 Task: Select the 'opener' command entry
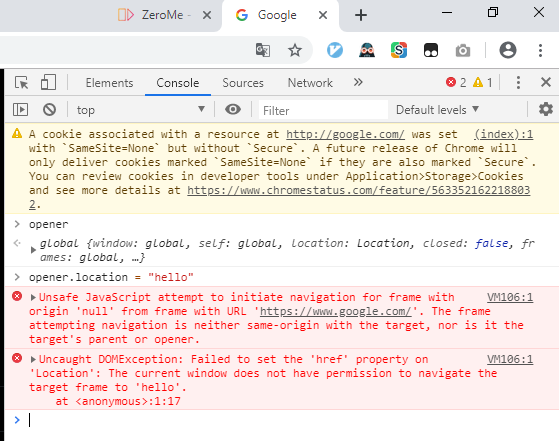(48, 225)
